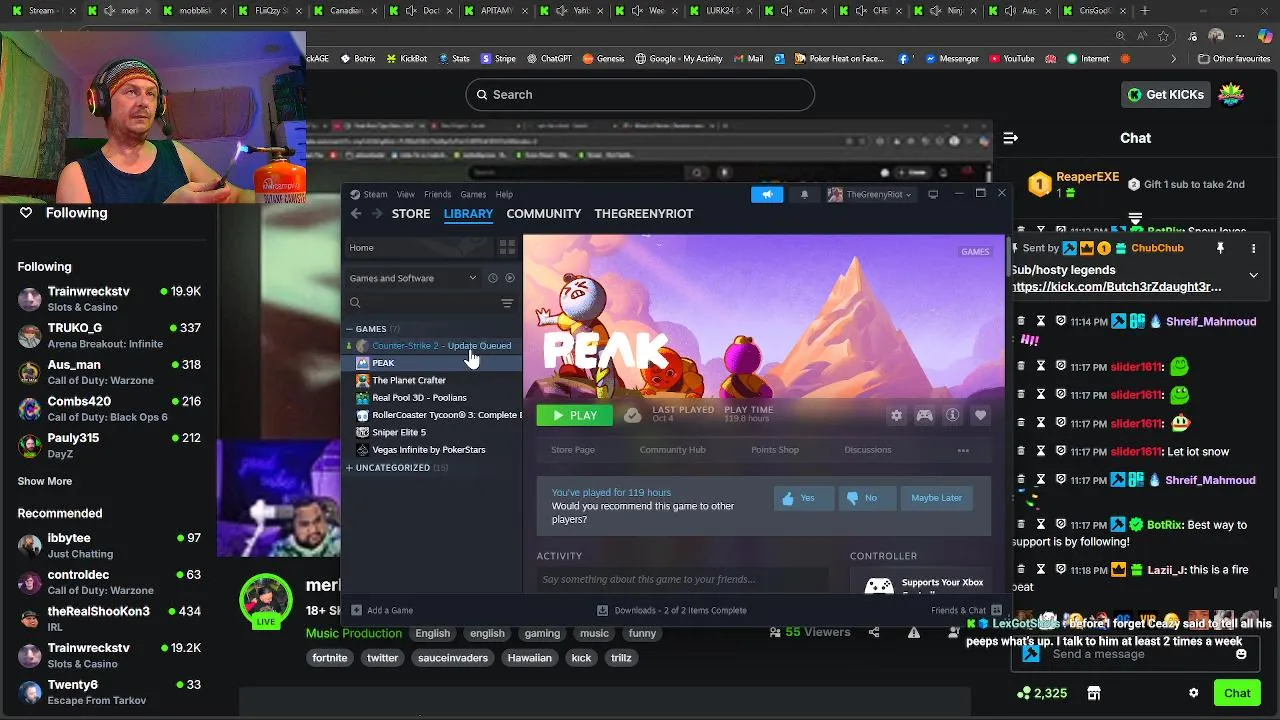Open the Games menu in Steam
The width and height of the screenshot is (1280, 720).
(x=473, y=194)
